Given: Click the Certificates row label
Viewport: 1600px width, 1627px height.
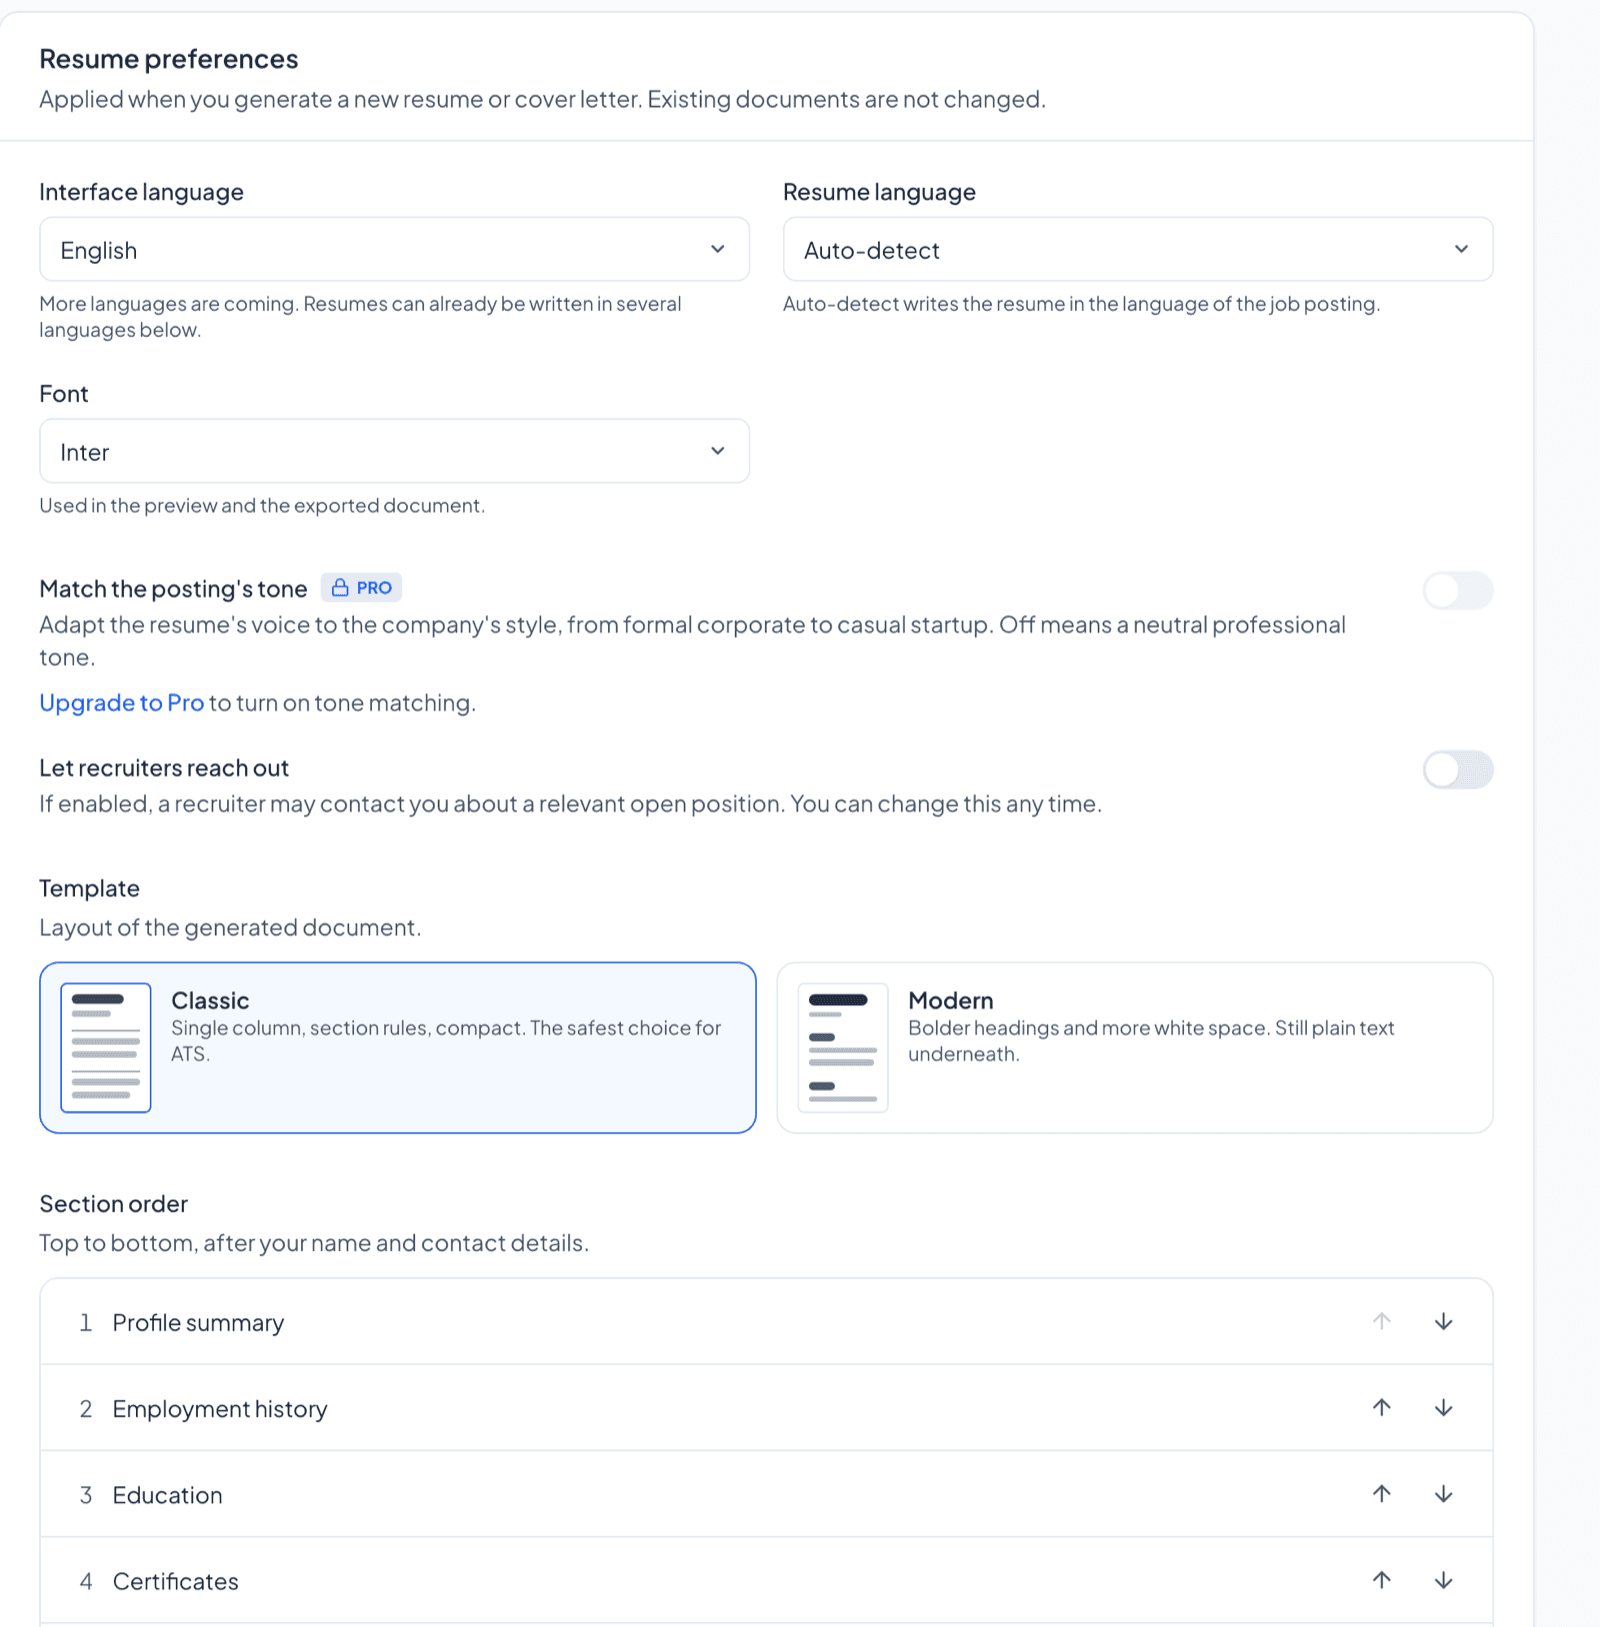Looking at the screenshot, I should [x=175, y=1580].
